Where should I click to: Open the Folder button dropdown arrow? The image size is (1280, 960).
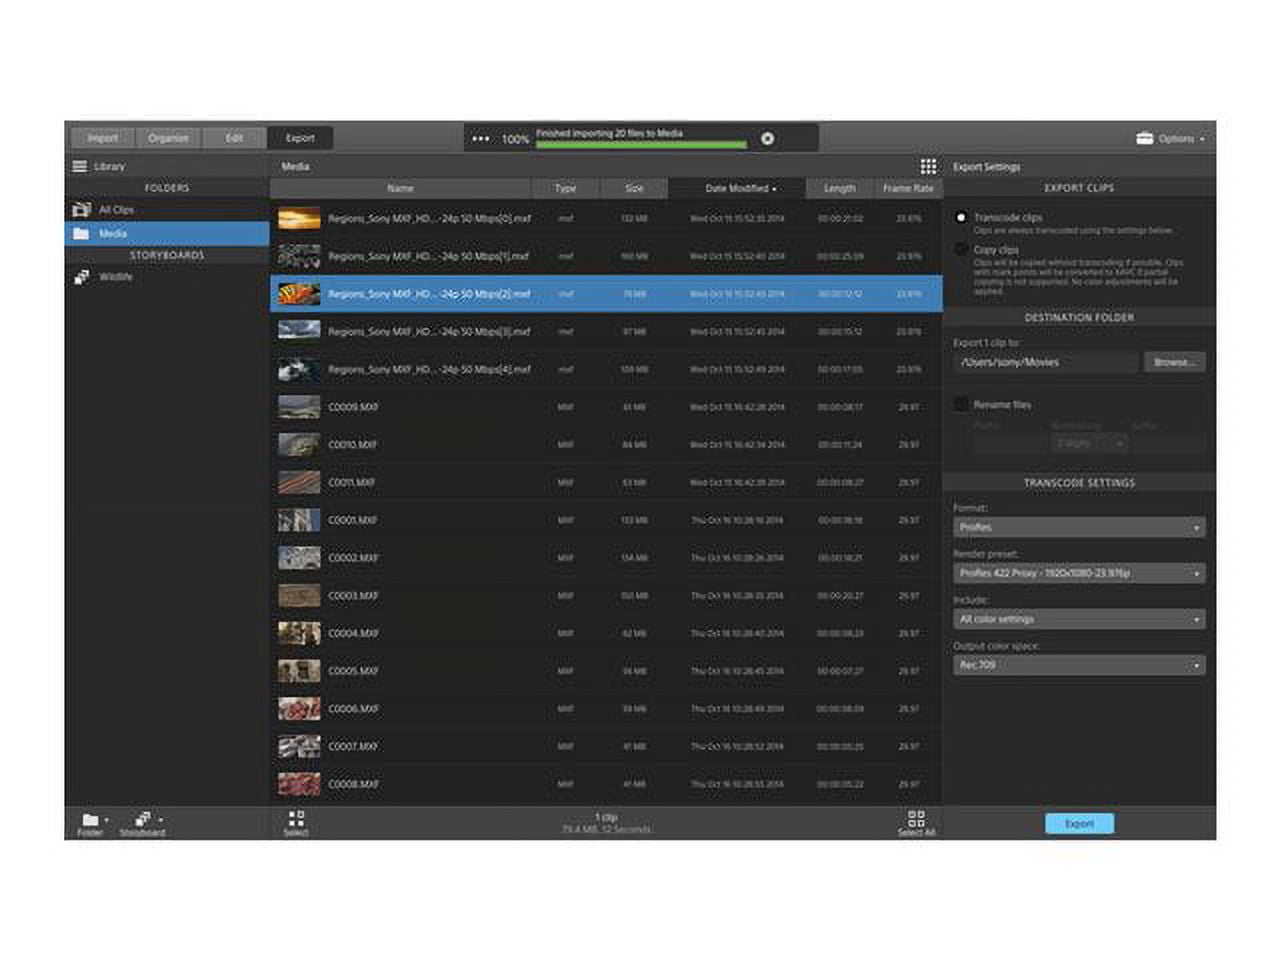click(x=107, y=821)
